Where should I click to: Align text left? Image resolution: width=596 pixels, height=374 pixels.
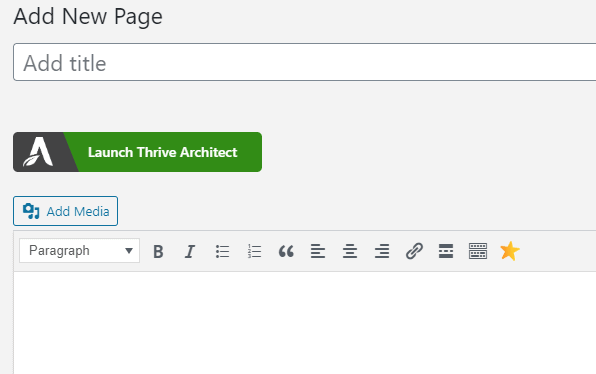tap(318, 251)
